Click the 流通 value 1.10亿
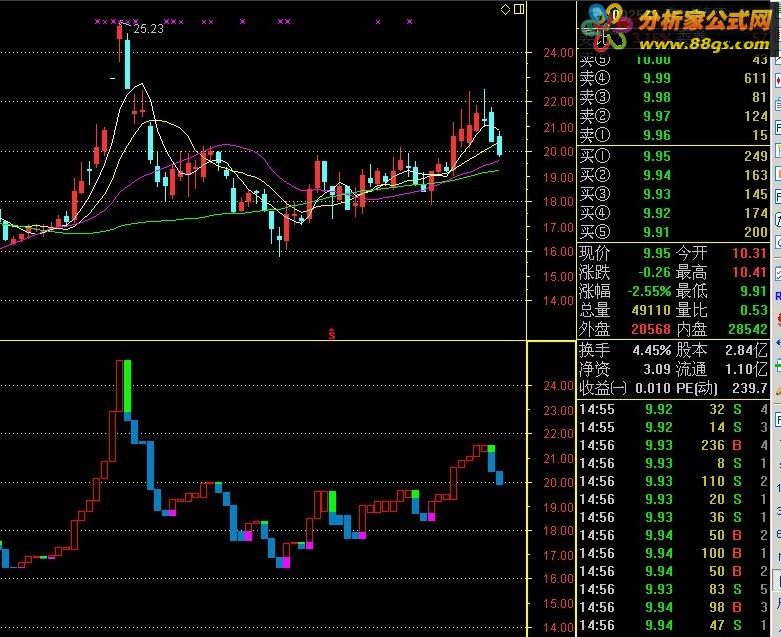781x637 pixels. [x=746, y=370]
